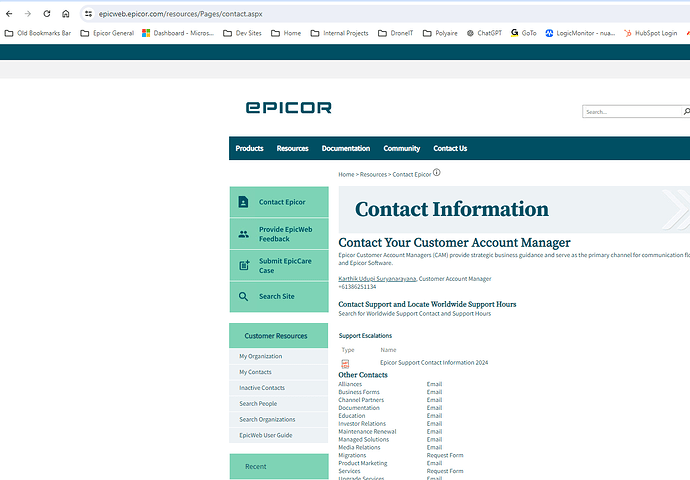Open the Community menu
This screenshot has height=480, width=690.
tap(402, 148)
